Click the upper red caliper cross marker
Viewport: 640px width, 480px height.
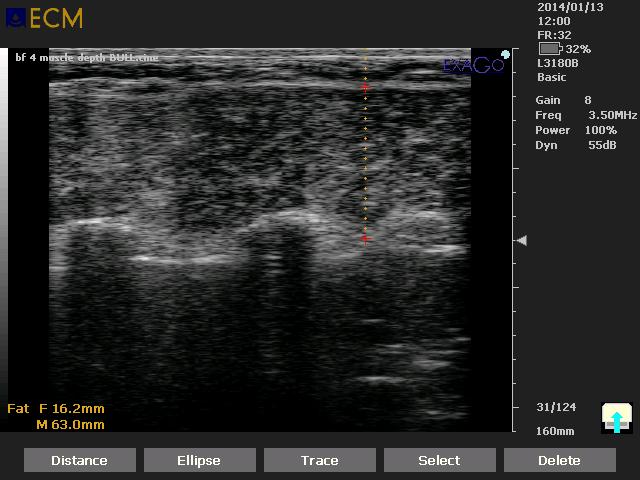(x=365, y=88)
